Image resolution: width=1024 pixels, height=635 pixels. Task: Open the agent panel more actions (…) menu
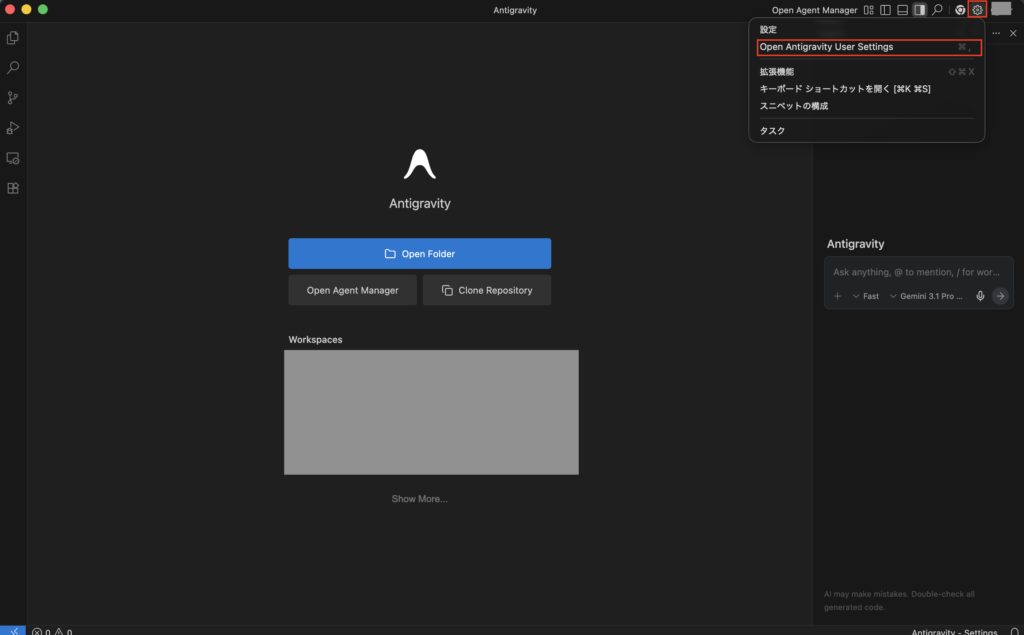(995, 34)
